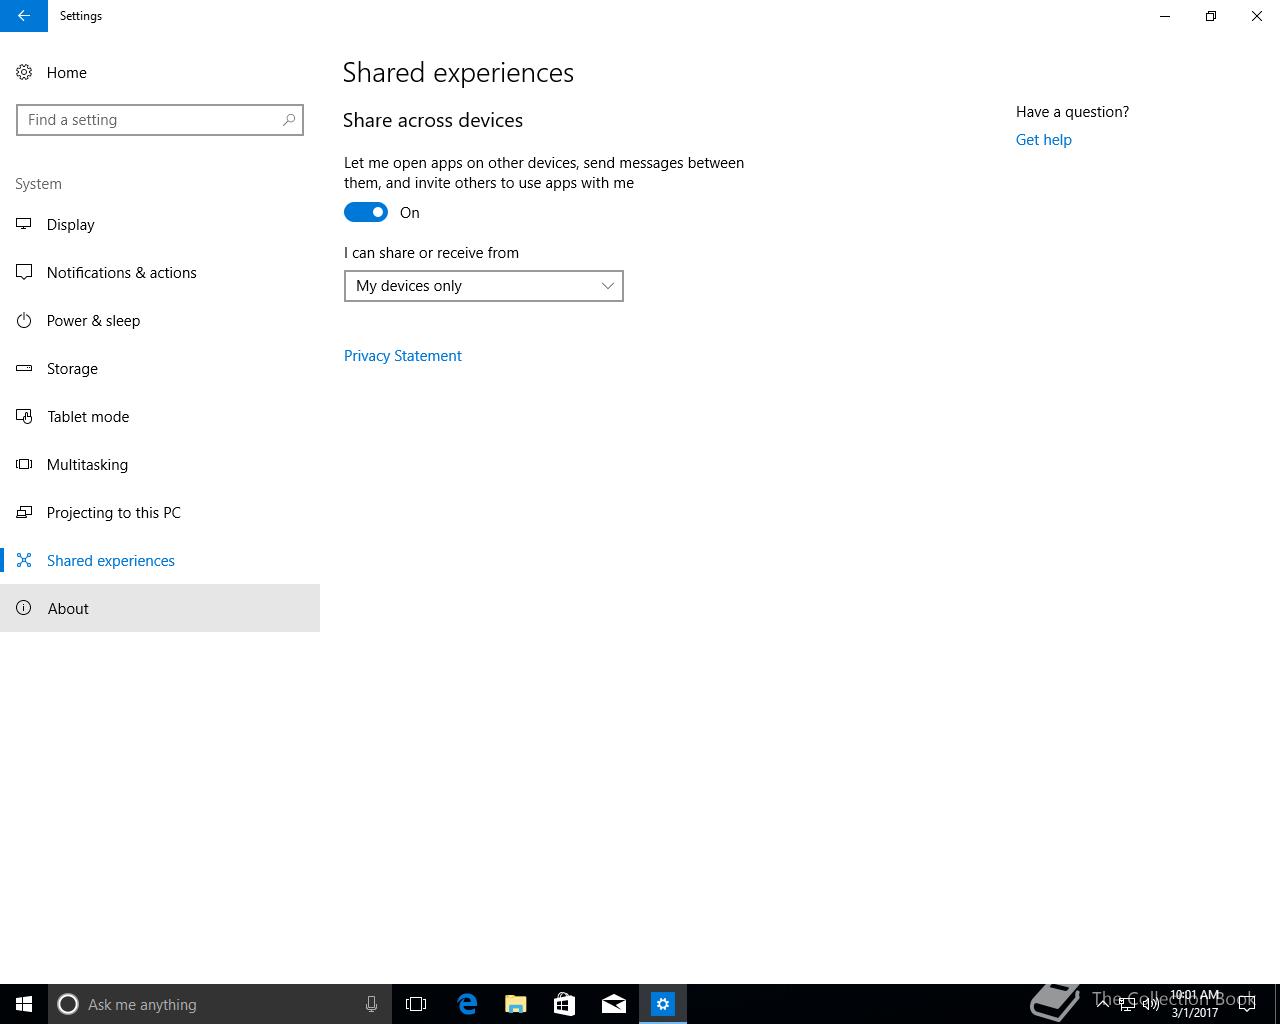Click the Find a setting search box
This screenshot has width=1280, height=1024.
point(160,120)
